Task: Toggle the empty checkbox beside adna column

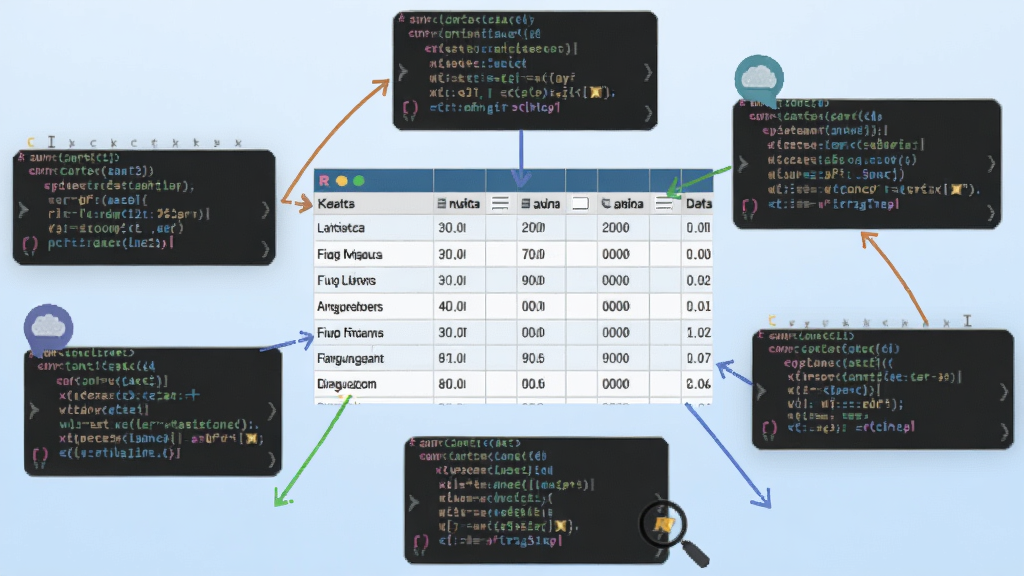Action: coord(580,204)
